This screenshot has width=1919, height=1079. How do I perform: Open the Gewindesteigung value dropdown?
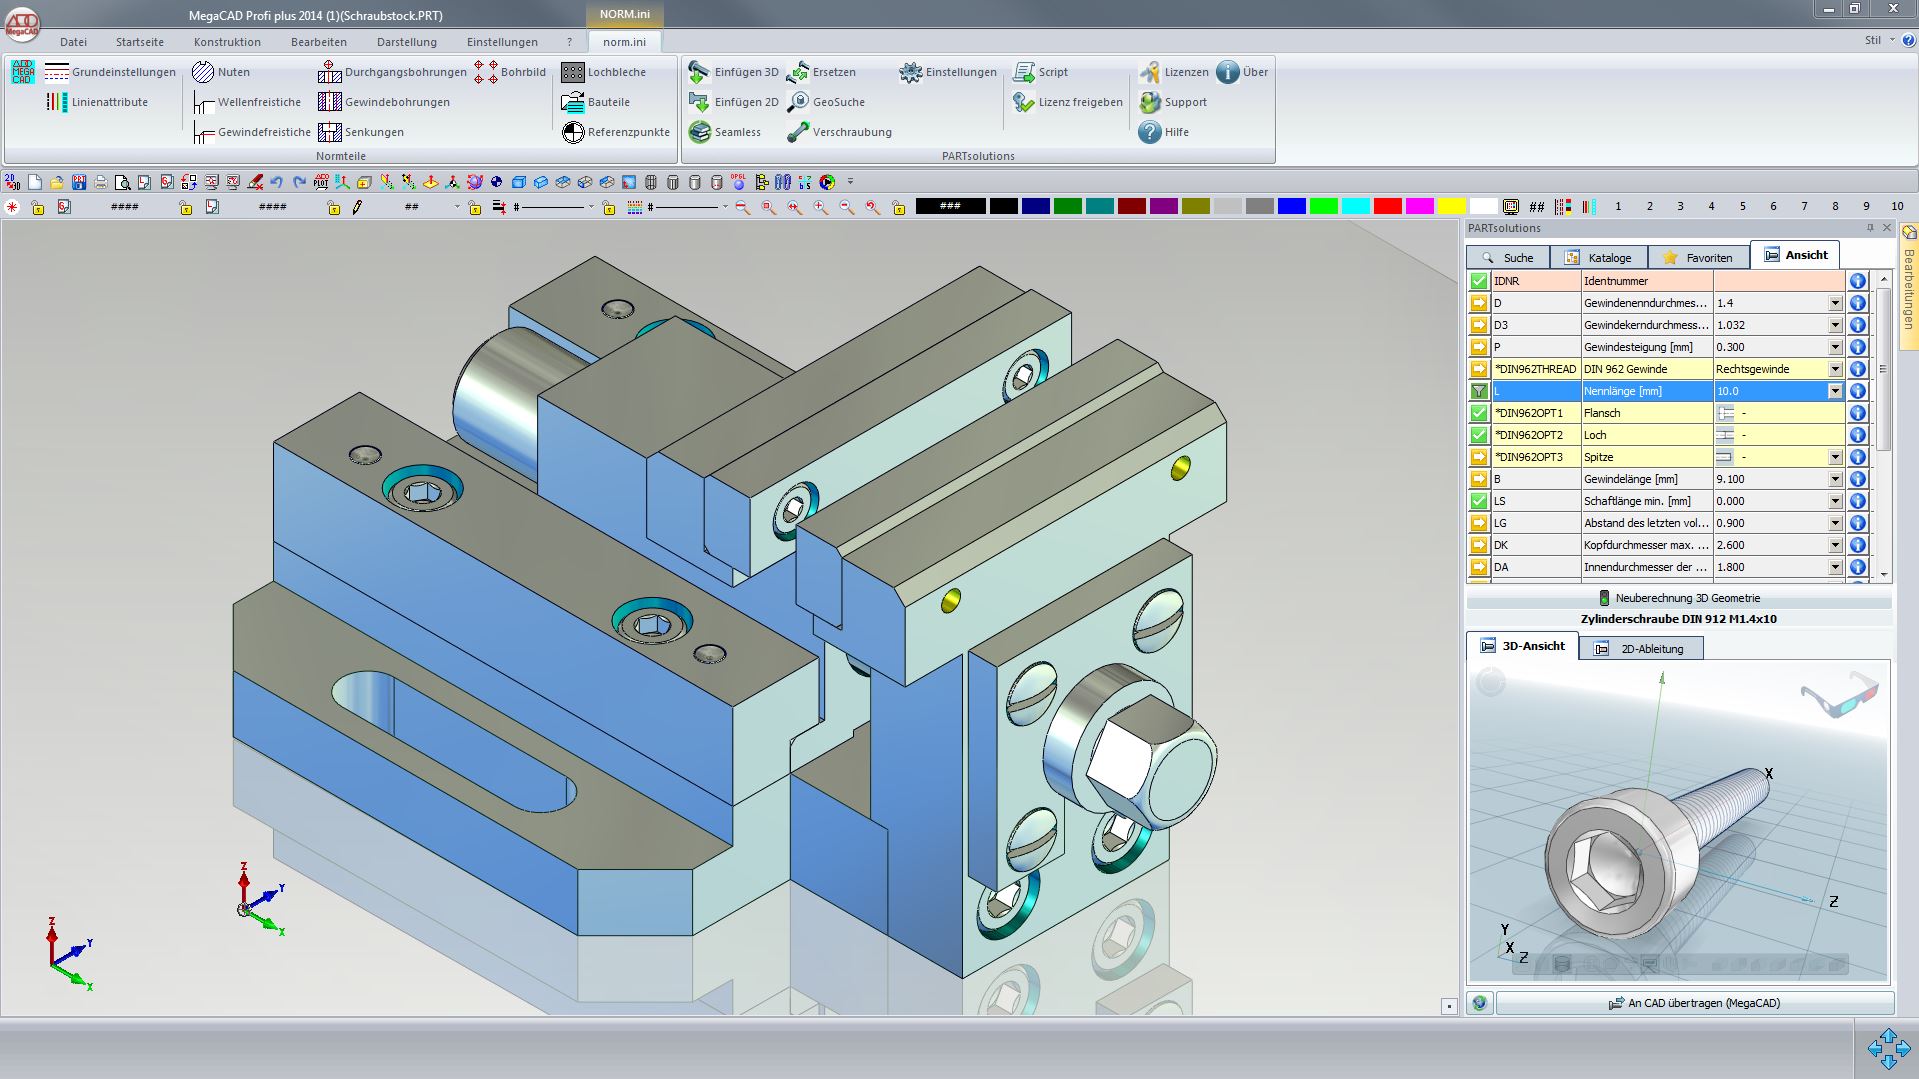pos(1835,347)
